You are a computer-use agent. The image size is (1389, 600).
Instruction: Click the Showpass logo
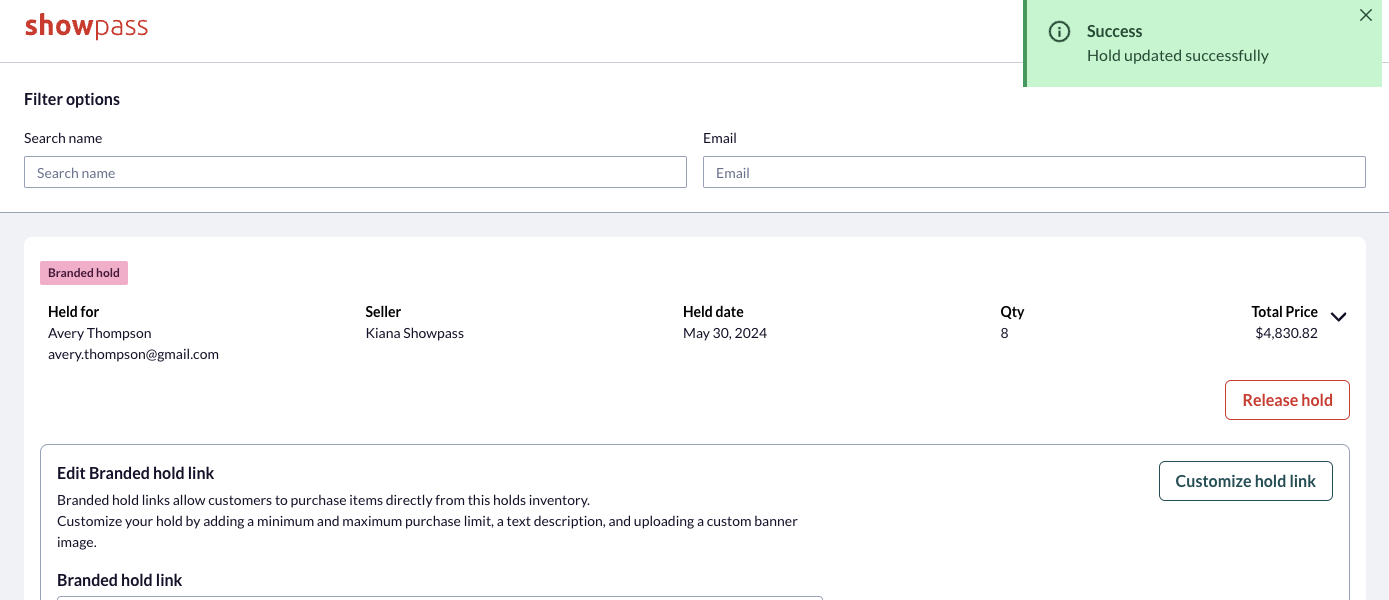point(86,26)
